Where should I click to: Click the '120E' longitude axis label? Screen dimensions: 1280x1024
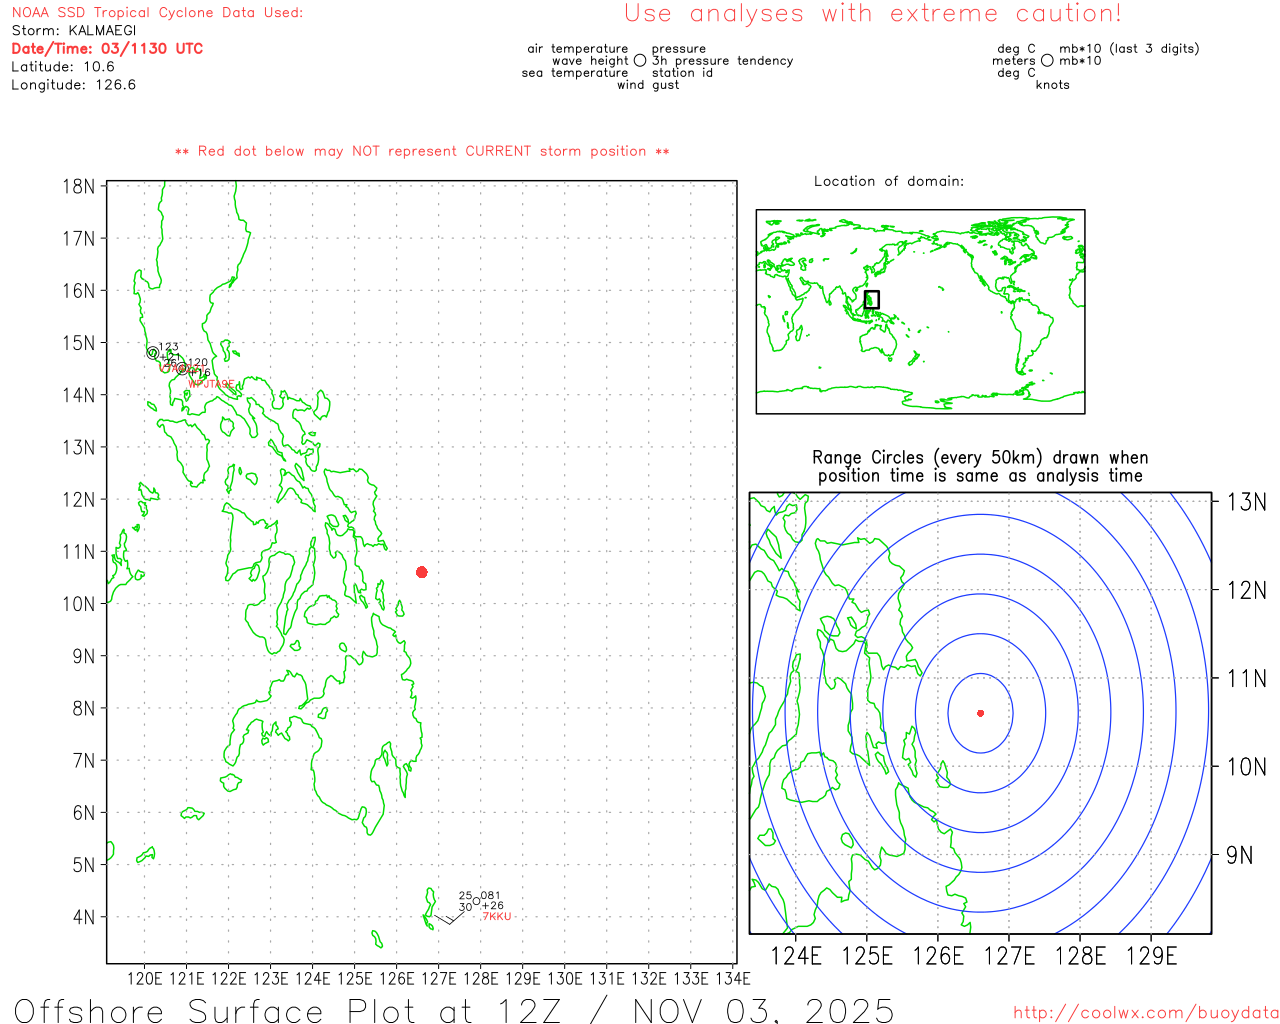pyautogui.click(x=144, y=978)
